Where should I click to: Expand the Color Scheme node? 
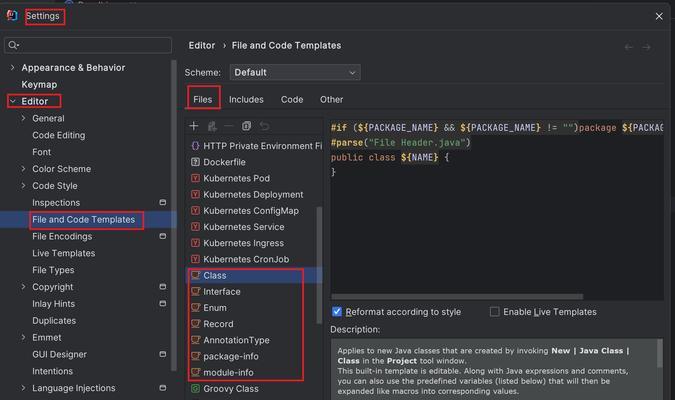point(23,169)
